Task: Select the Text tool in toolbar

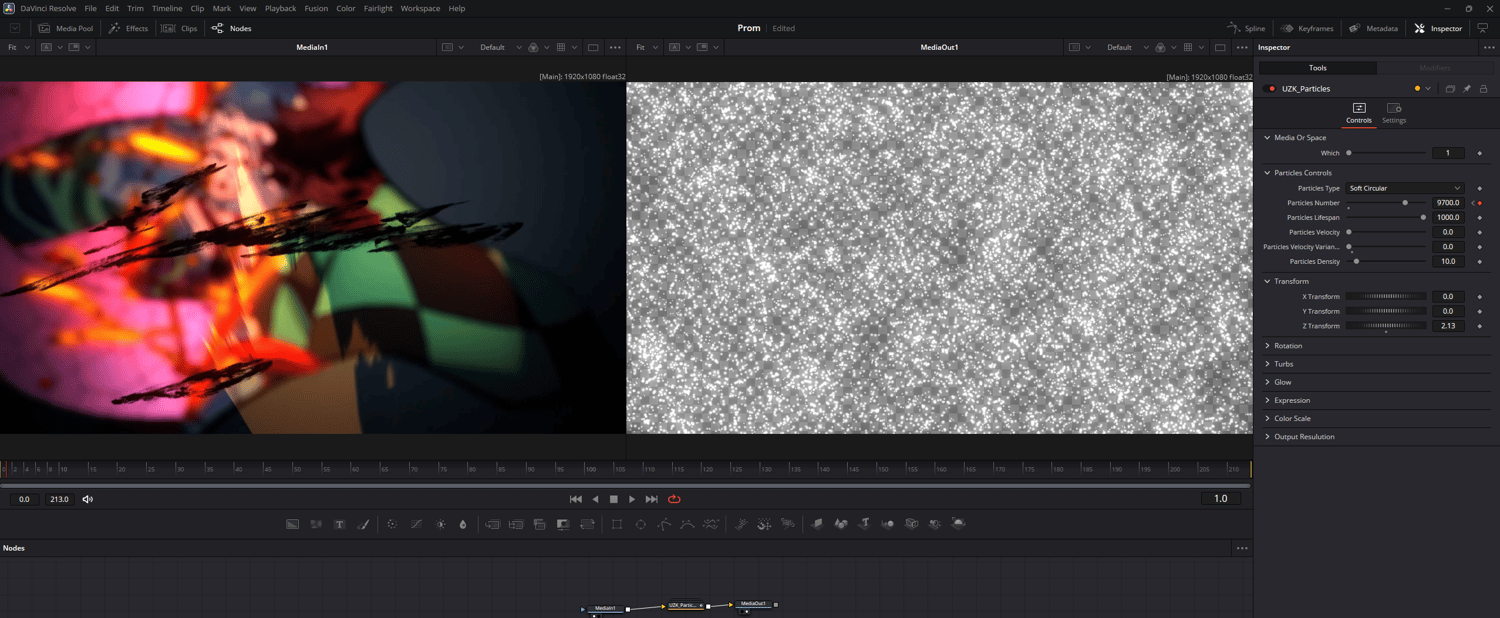Action: pyautogui.click(x=340, y=524)
